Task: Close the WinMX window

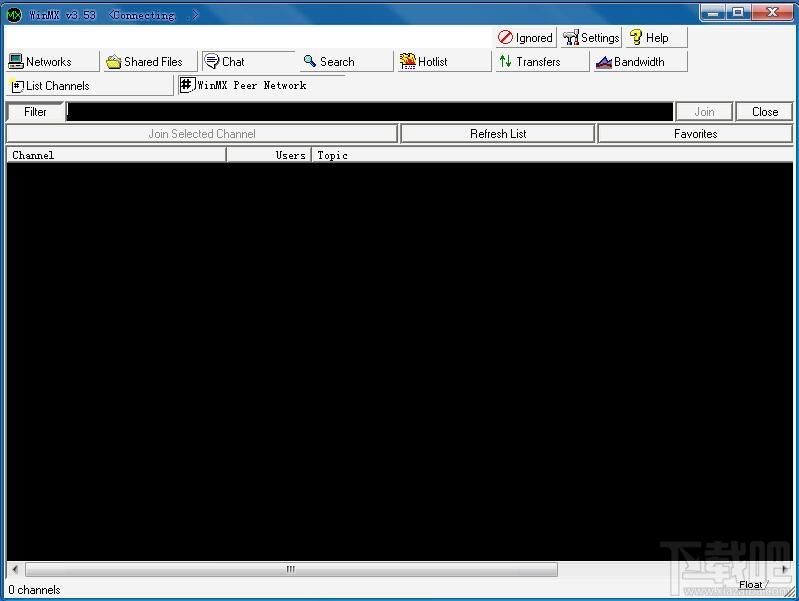Action: pos(772,12)
